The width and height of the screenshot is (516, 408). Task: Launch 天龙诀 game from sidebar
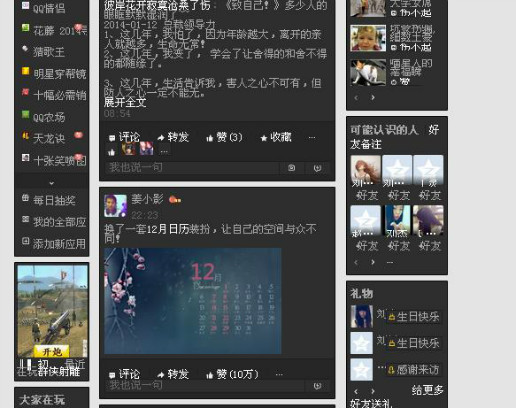(x=49, y=138)
